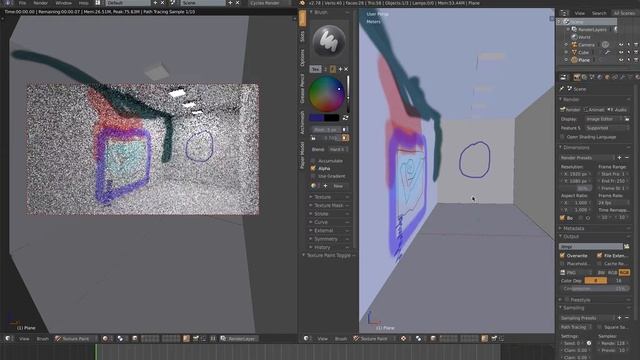Screen dimensions: 640x360
Task: Click the Render button in properties
Action: coord(570,109)
